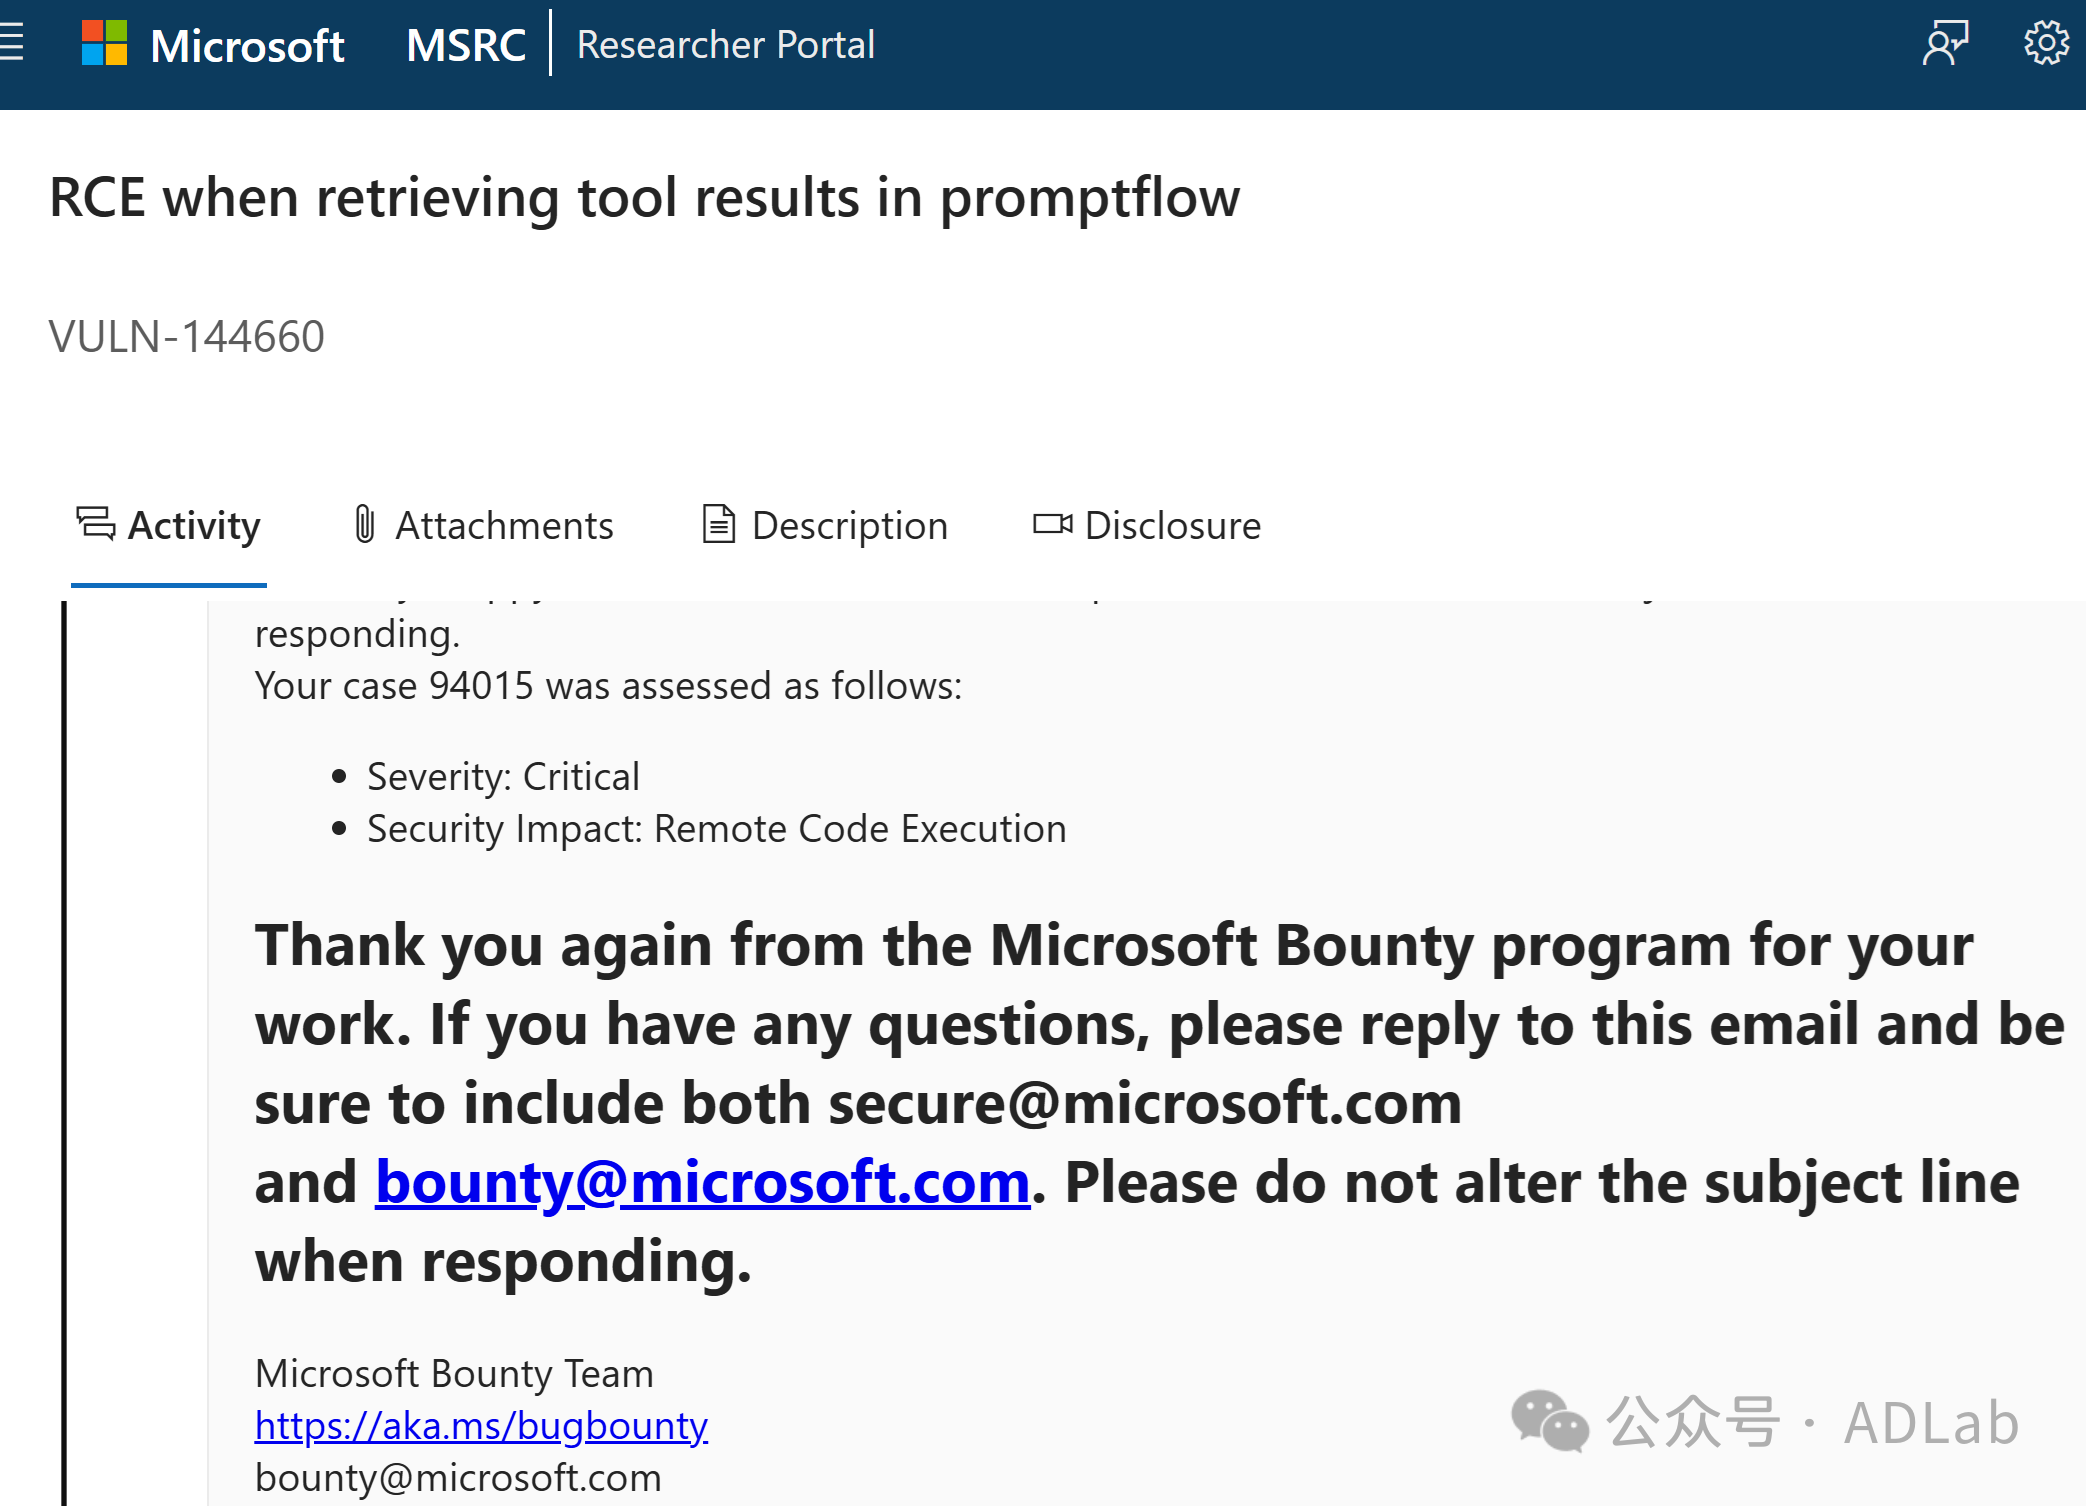2086x1506 pixels.
Task: Open the hamburger navigation menu
Action: [12, 44]
